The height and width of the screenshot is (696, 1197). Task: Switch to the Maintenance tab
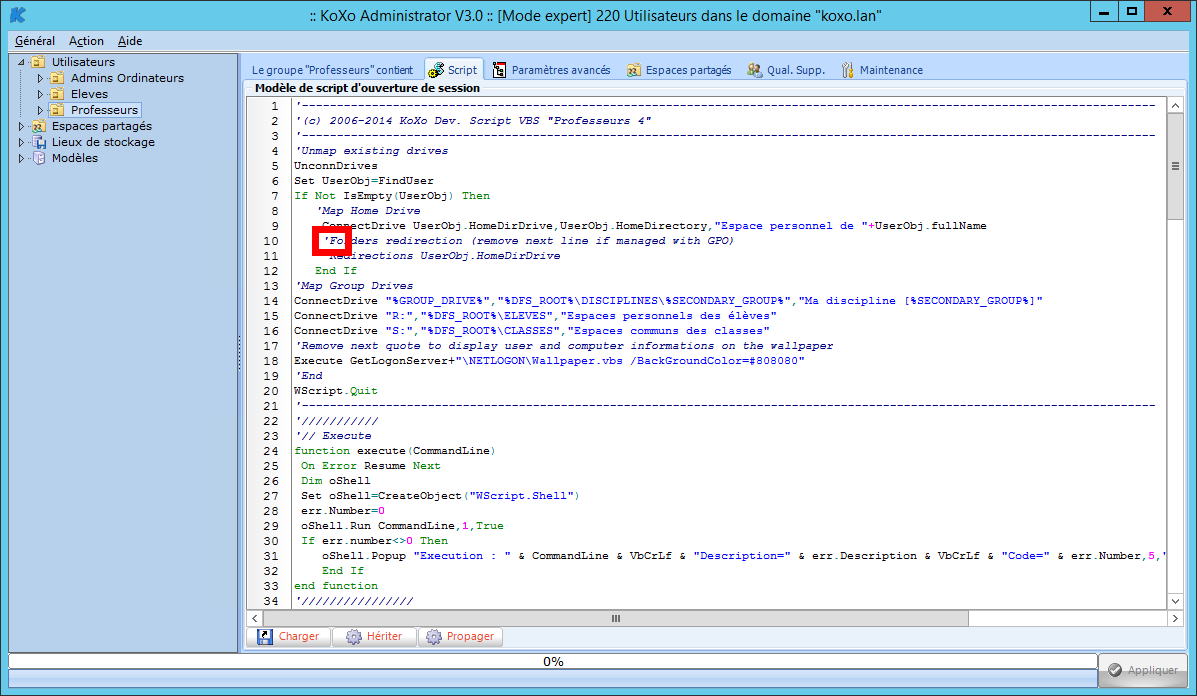click(882, 70)
